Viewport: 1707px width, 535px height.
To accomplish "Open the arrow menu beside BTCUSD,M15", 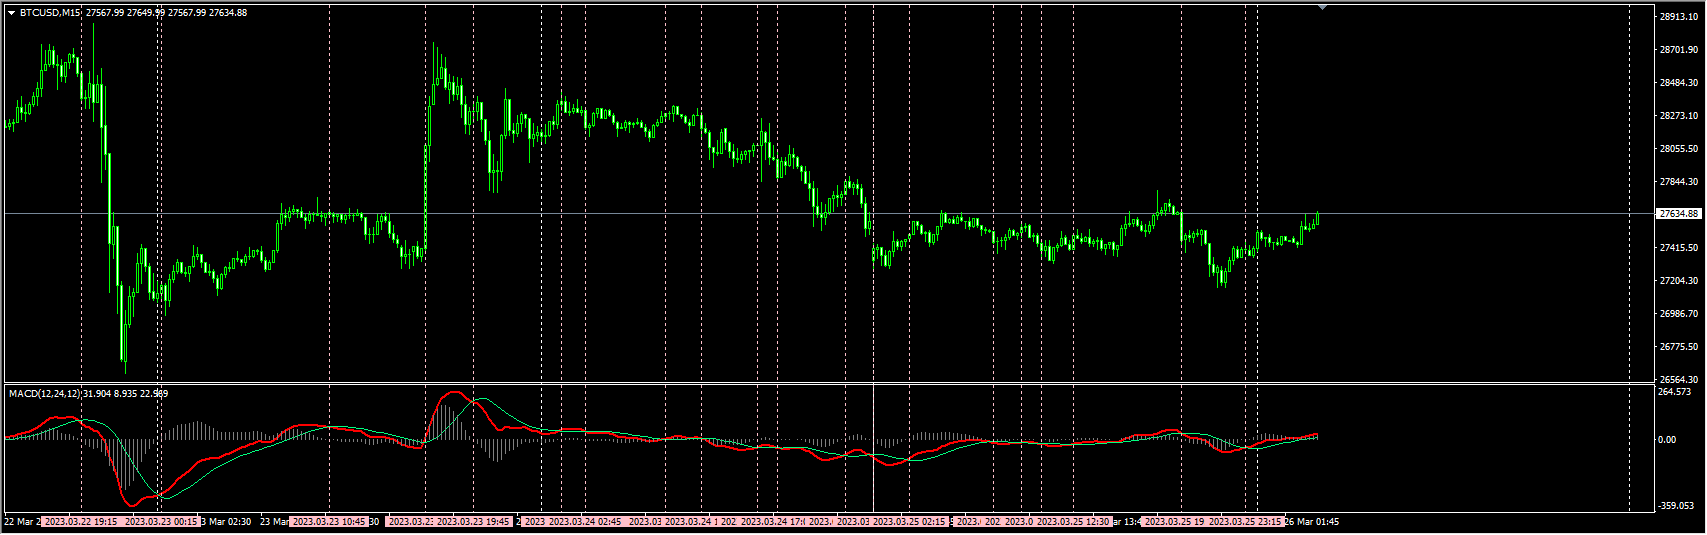I will tap(12, 13).
